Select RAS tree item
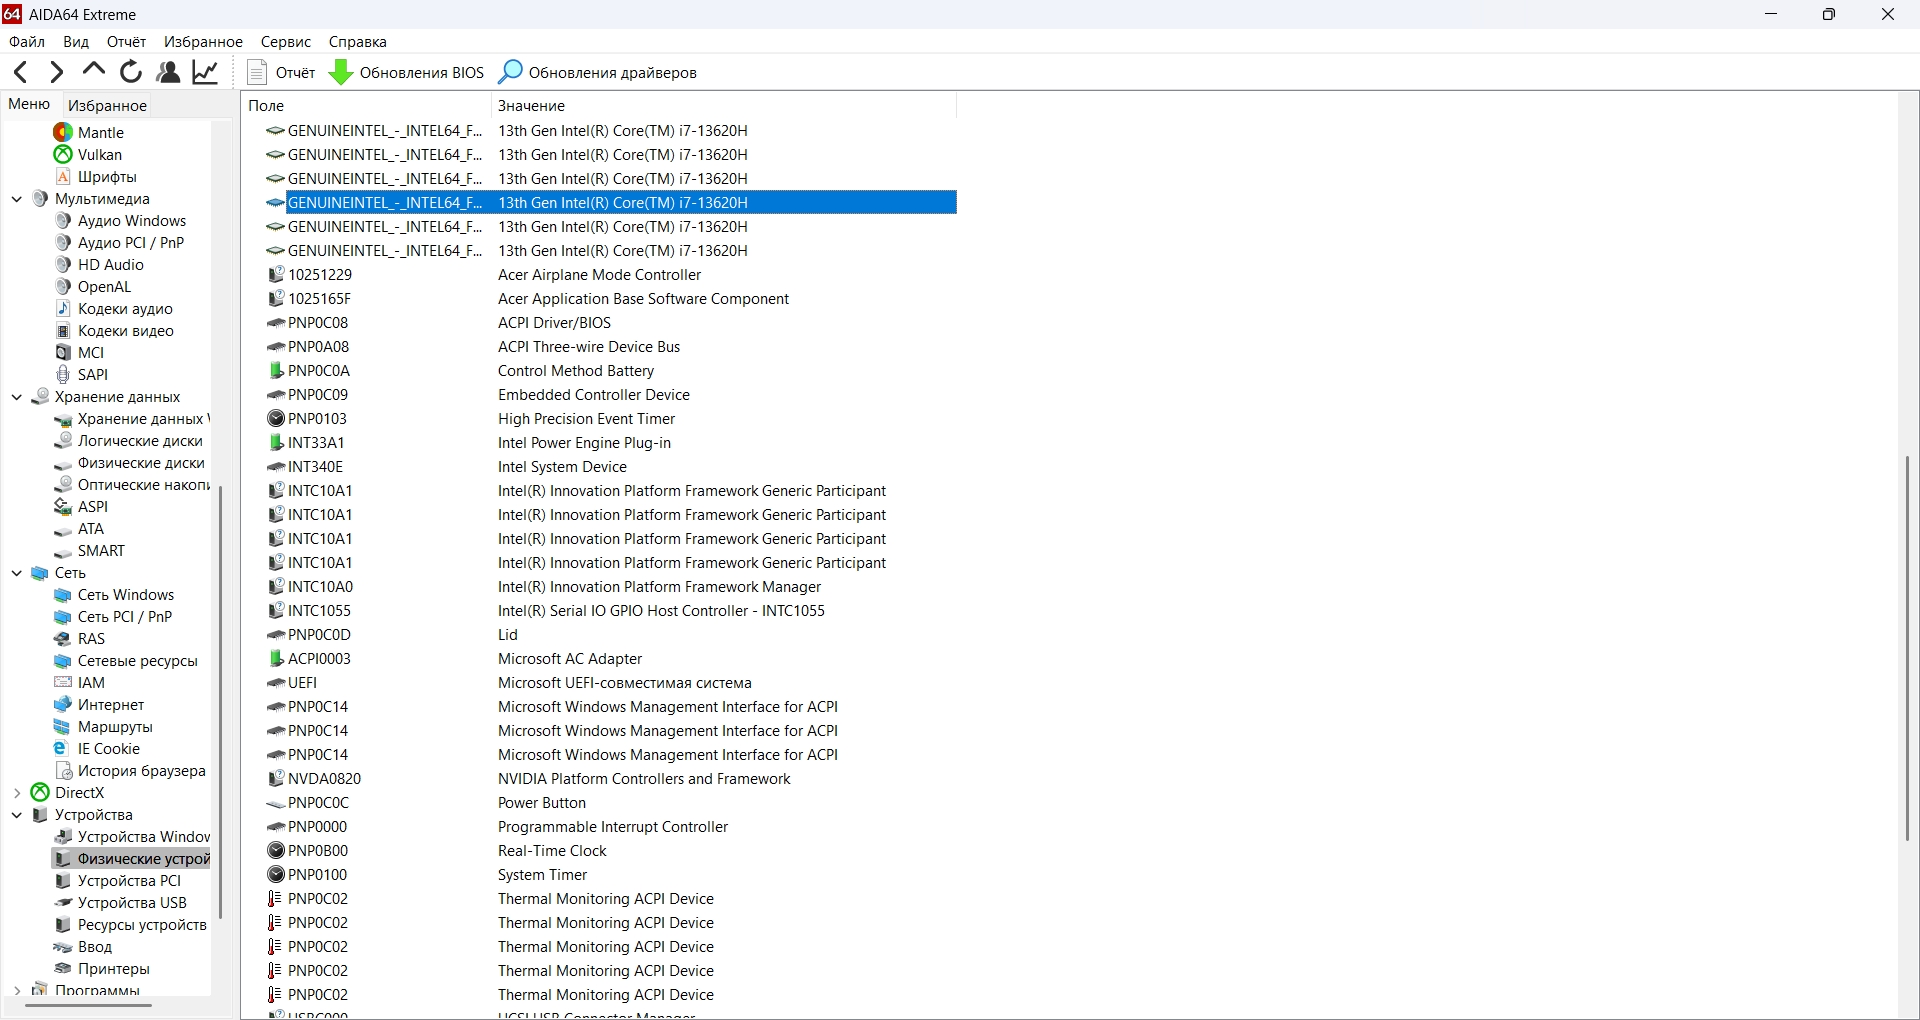This screenshot has width=1920, height=1020. [80, 639]
